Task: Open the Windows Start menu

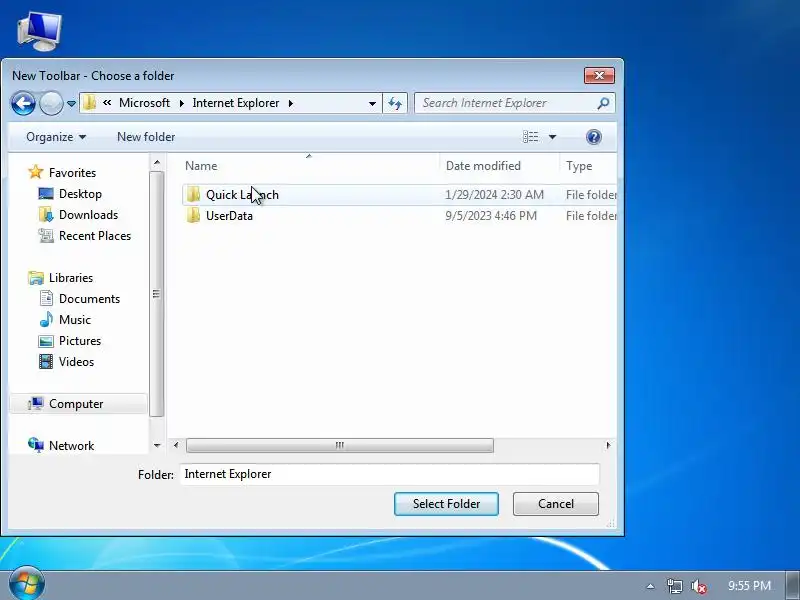Action: [27, 583]
